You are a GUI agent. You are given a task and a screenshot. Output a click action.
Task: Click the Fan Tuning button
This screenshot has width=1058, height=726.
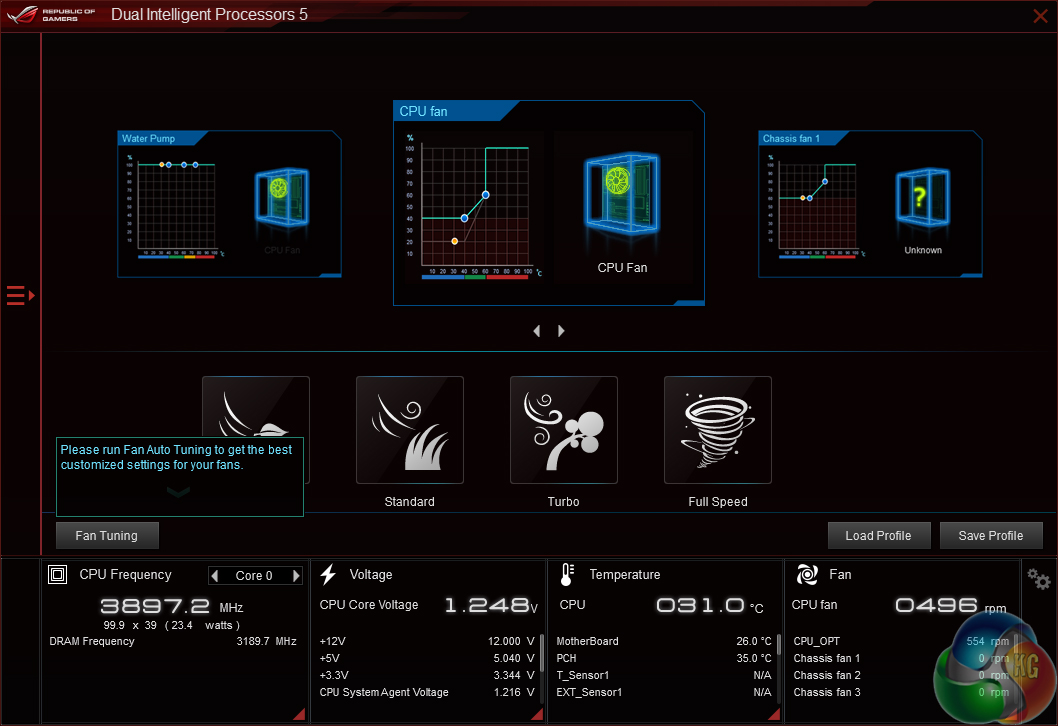107,535
